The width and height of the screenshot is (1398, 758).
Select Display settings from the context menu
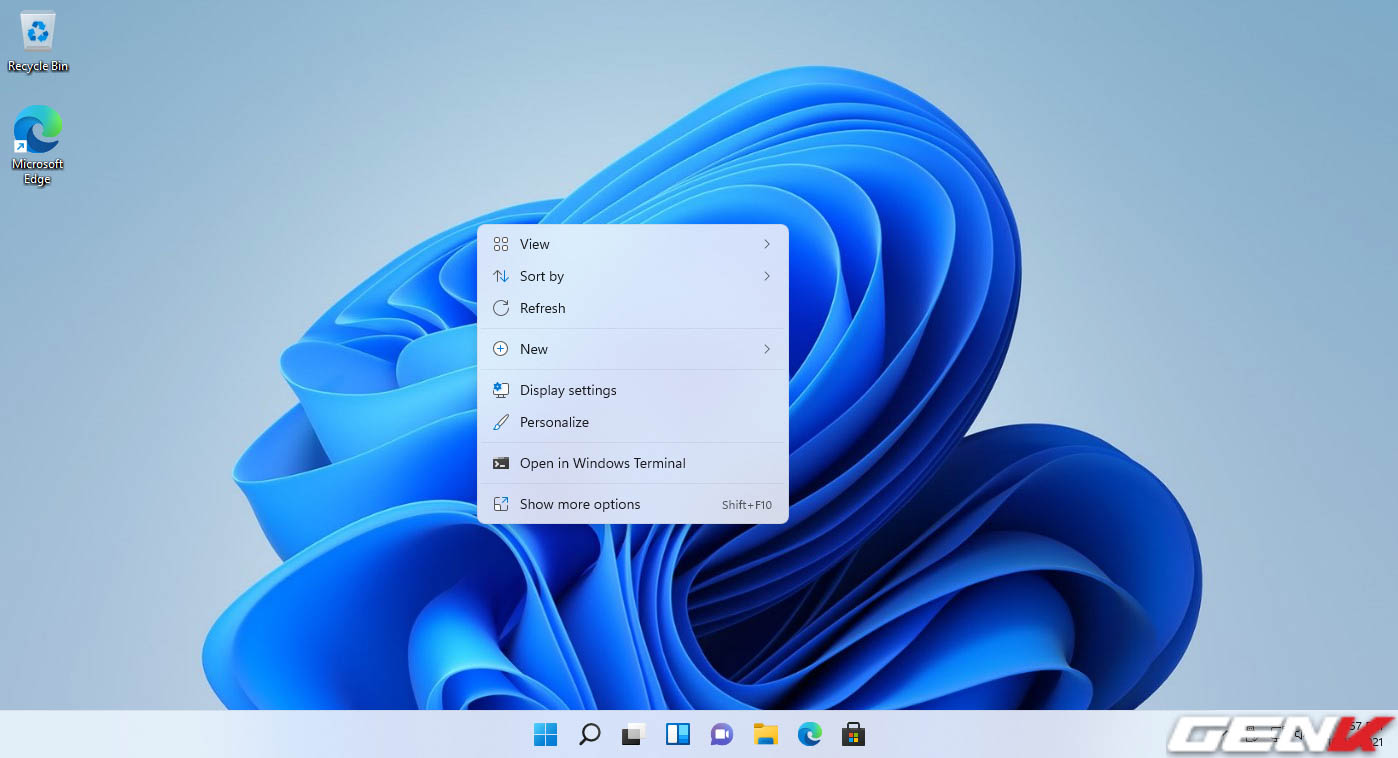click(x=567, y=390)
